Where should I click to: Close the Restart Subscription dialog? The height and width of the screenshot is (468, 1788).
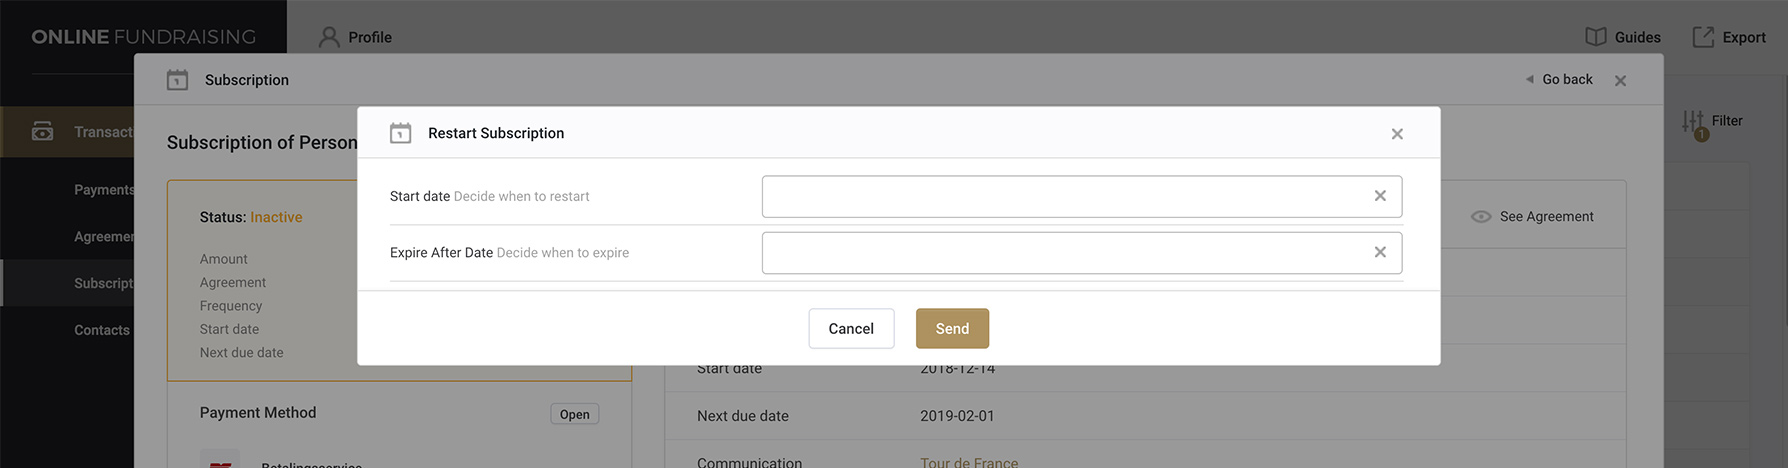pyautogui.click(x=1397, y=134)
